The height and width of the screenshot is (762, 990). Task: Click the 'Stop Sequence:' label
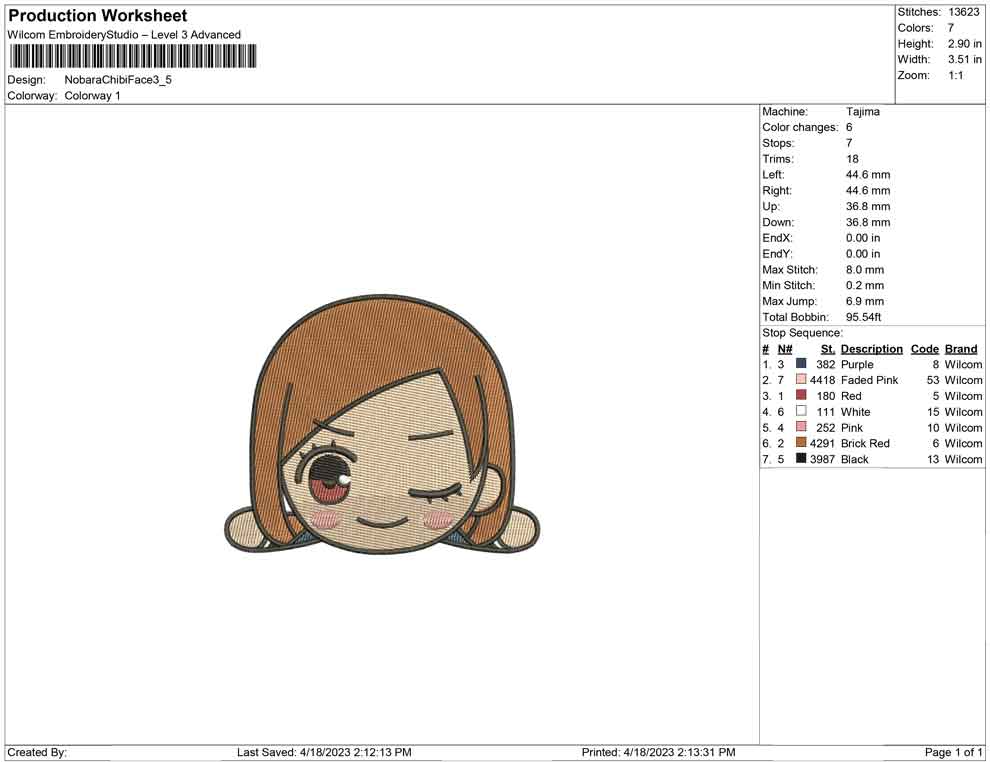802,333
